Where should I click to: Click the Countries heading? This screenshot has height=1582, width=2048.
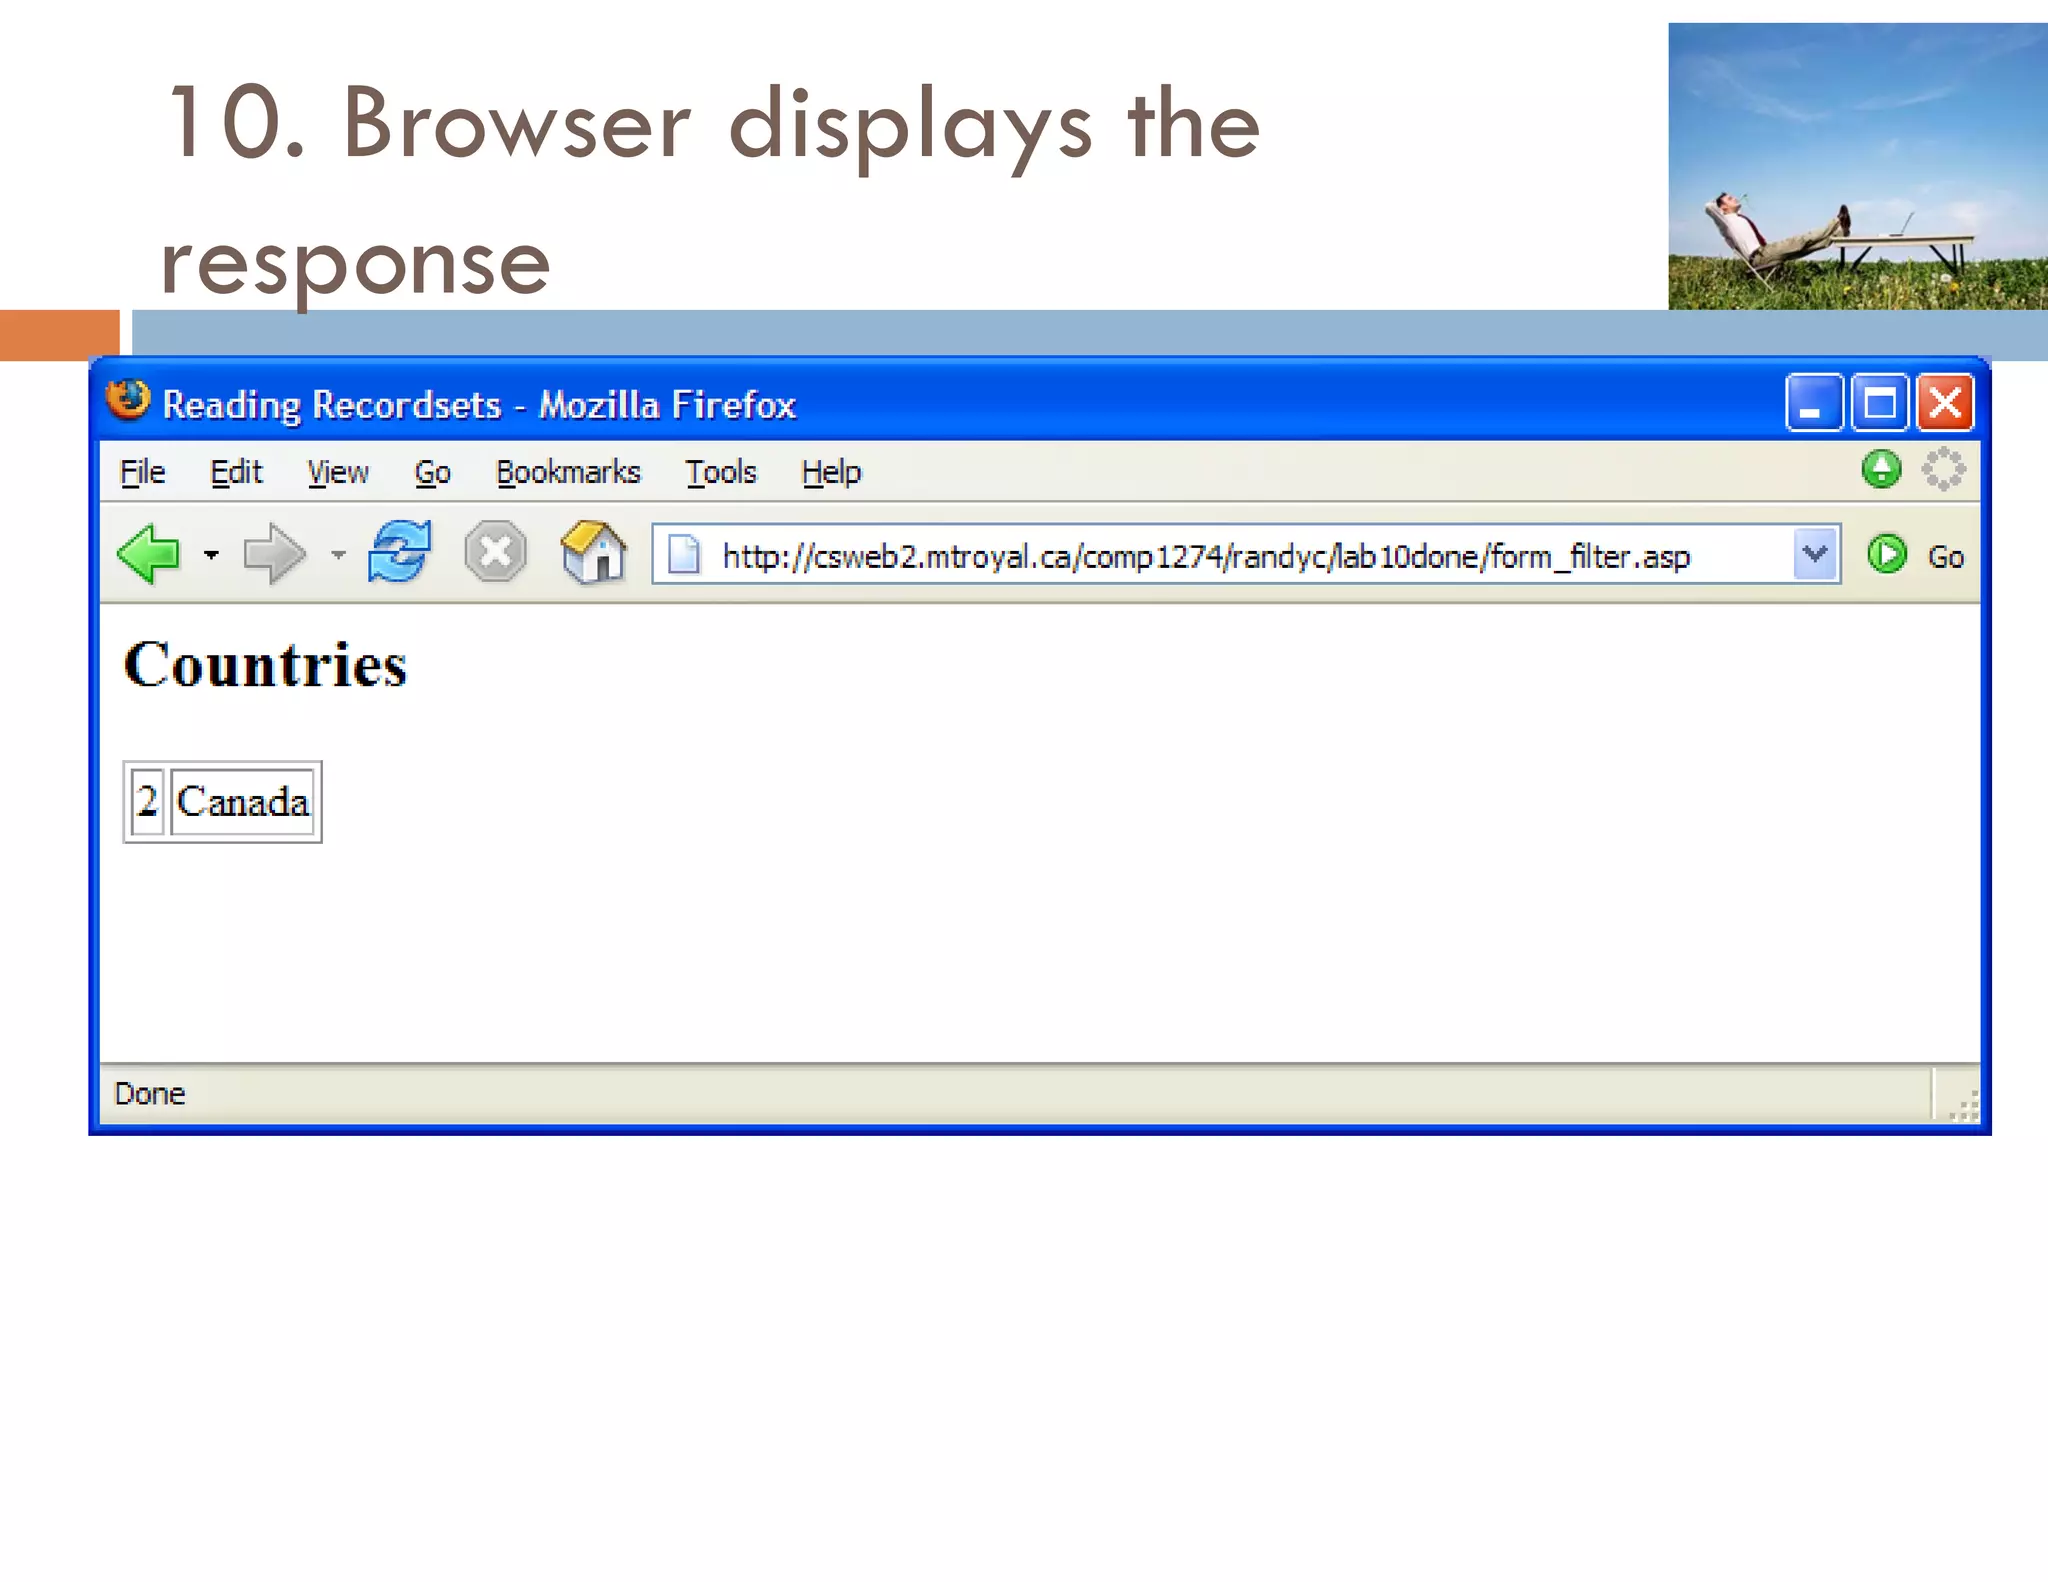(x=265, y=665)
